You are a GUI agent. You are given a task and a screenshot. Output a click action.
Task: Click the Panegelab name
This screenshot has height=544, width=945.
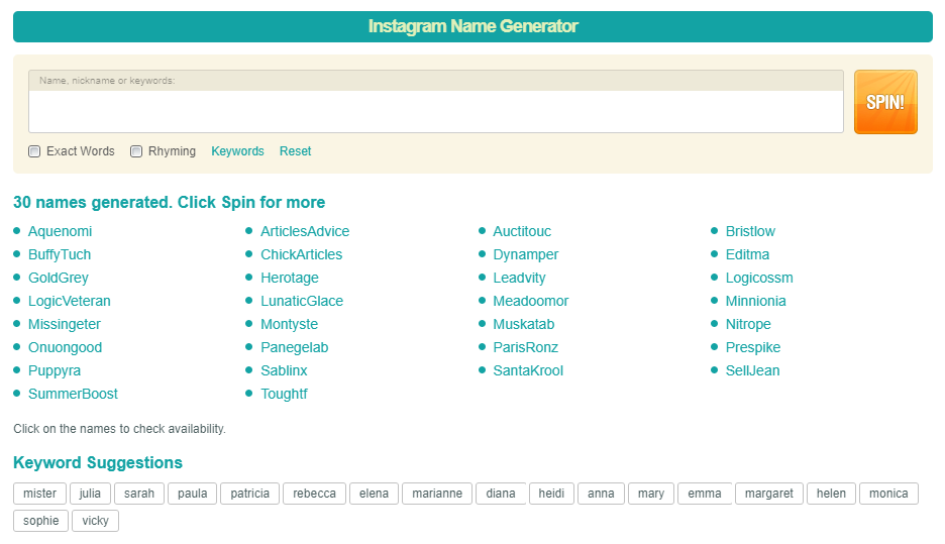[294, 348]
